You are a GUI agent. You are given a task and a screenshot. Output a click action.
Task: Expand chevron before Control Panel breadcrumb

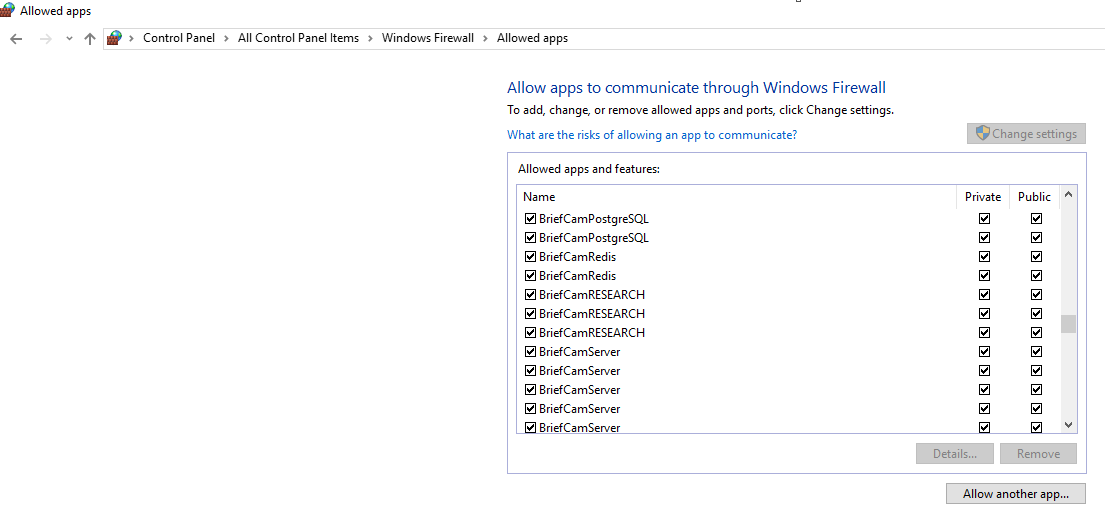tap(132, 39)
